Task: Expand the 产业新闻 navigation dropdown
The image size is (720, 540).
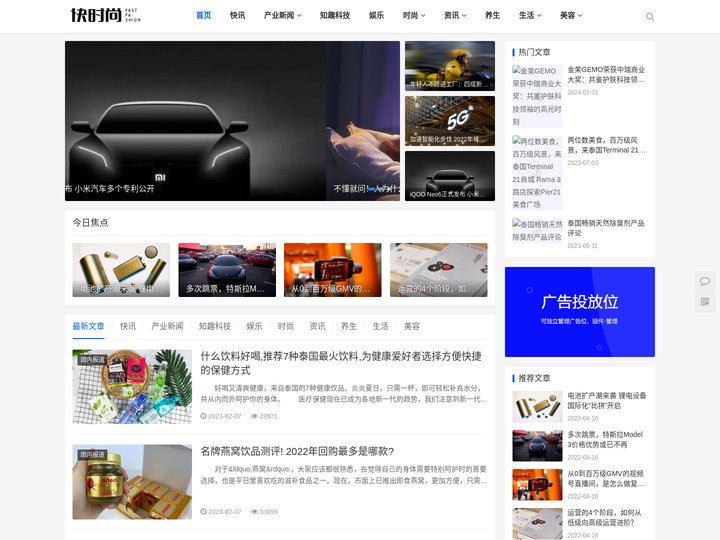Action: pyautogui.click(x=282, y=15)
